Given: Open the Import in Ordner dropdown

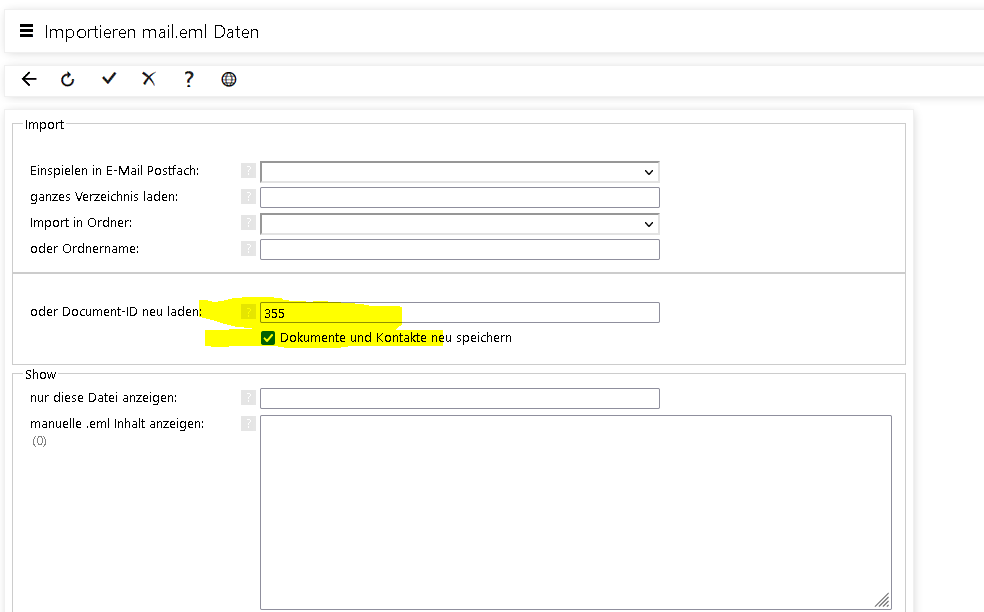Looking at the screenshot, I should point(459,224).
